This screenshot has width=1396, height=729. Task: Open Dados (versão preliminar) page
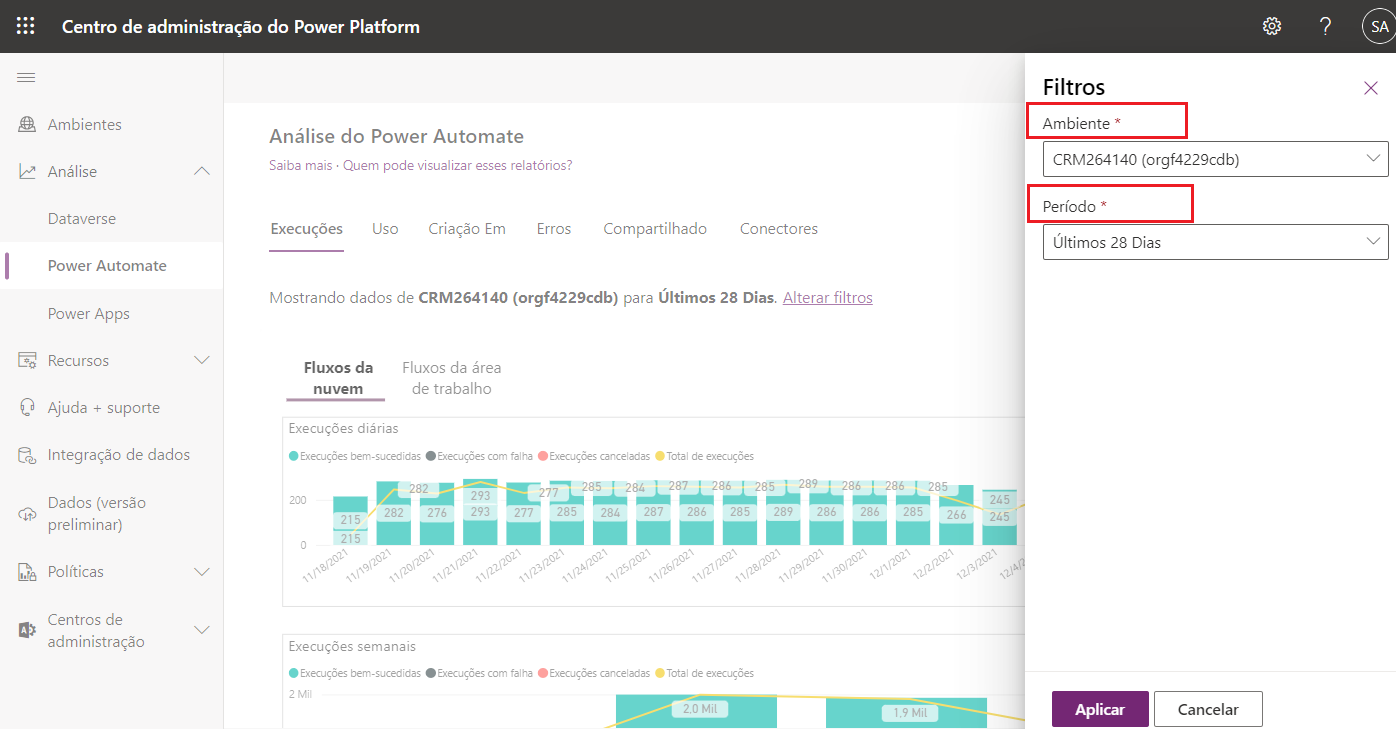coord(97,513)
